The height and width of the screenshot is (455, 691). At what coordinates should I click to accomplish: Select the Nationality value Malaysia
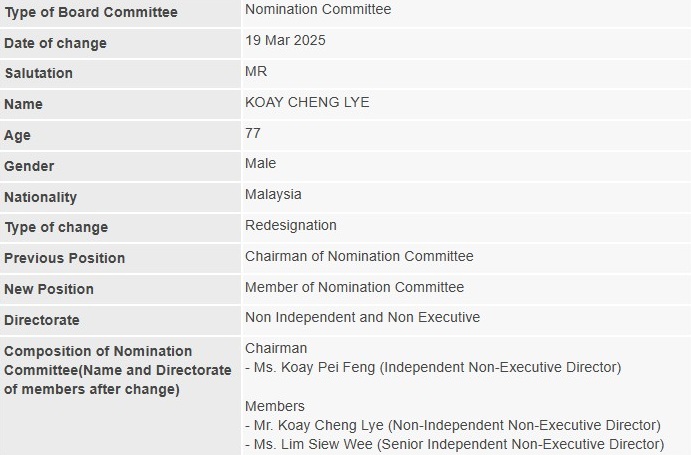273,194
